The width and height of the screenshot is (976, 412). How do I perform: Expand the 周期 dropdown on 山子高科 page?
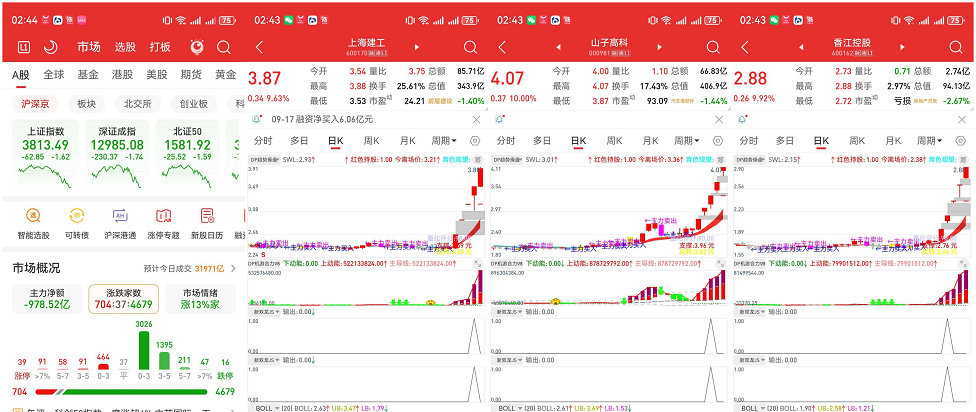686,141
